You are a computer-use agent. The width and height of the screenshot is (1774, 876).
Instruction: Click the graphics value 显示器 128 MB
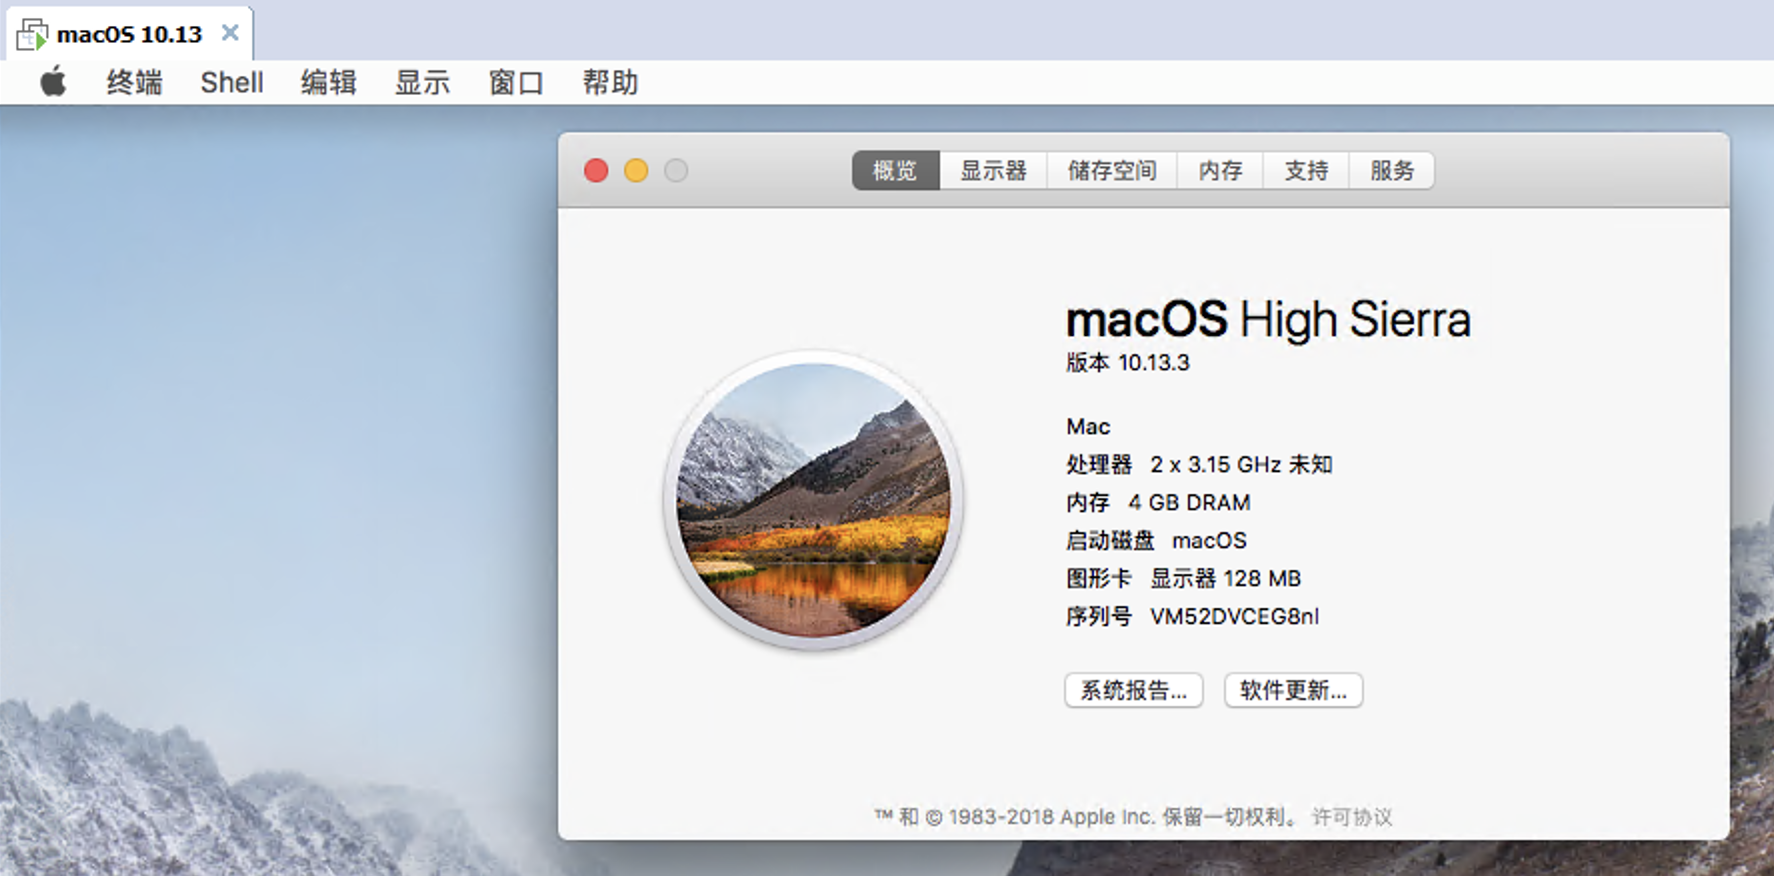coord(1225,578)
